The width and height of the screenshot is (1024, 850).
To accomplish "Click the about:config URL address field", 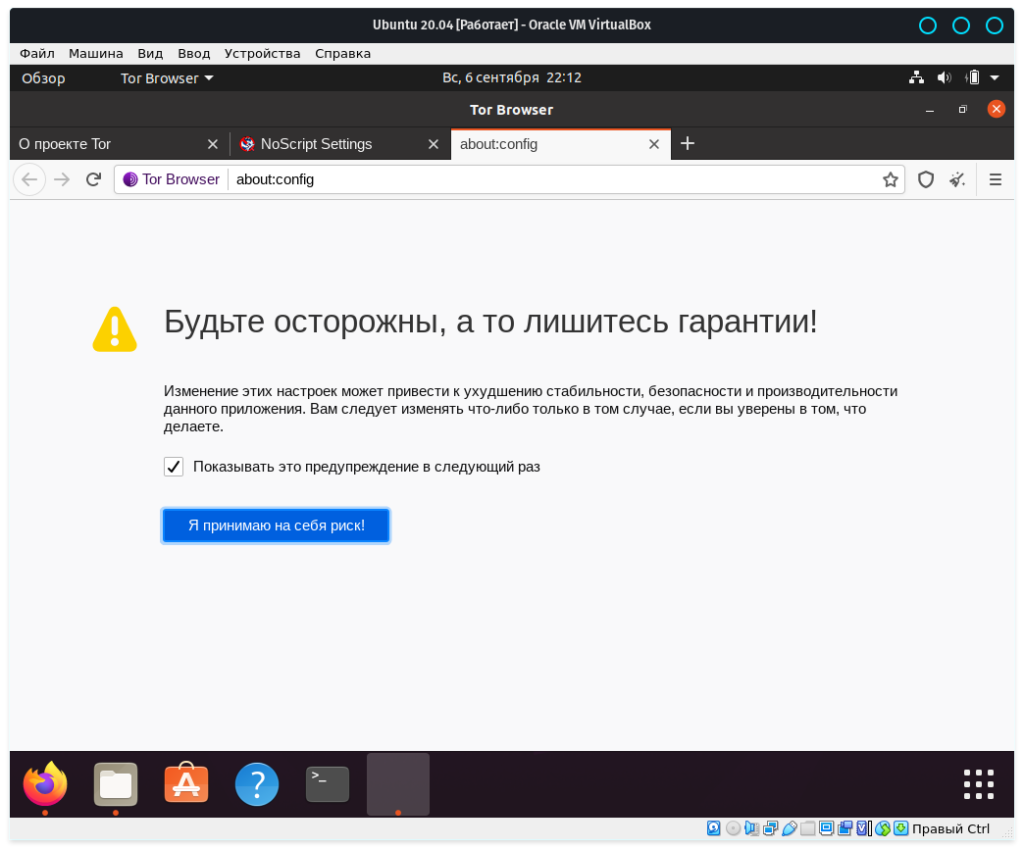I will point(550,180).
